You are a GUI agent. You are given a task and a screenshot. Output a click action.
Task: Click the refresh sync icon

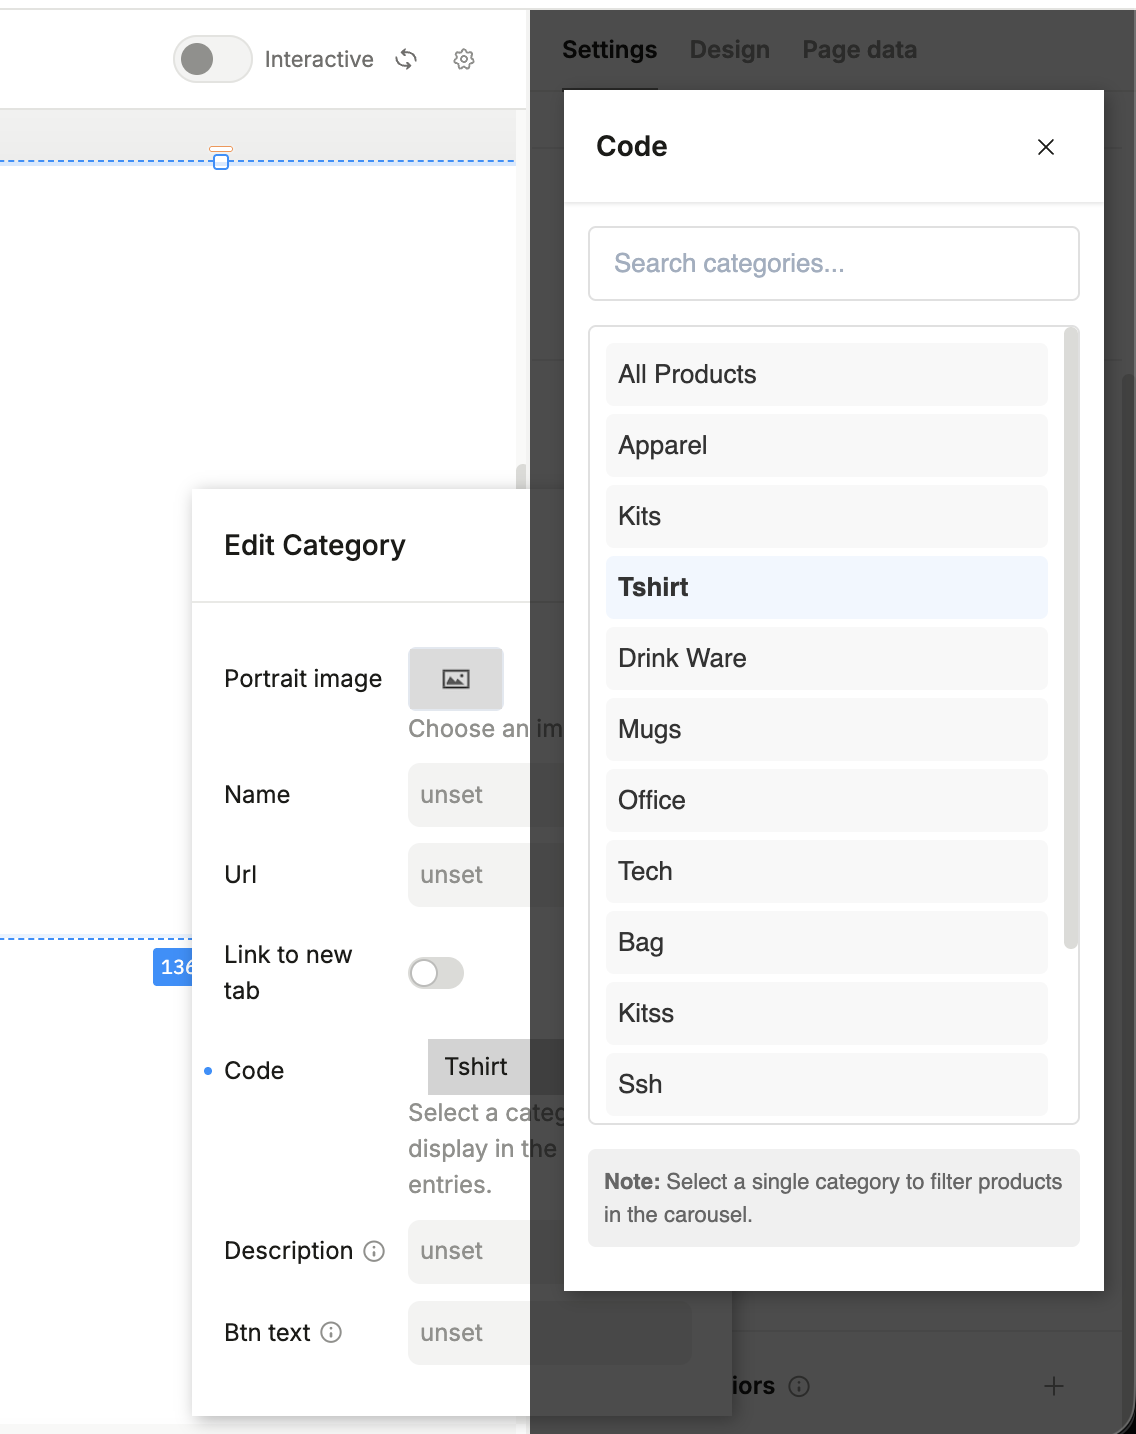click(406, 60)
